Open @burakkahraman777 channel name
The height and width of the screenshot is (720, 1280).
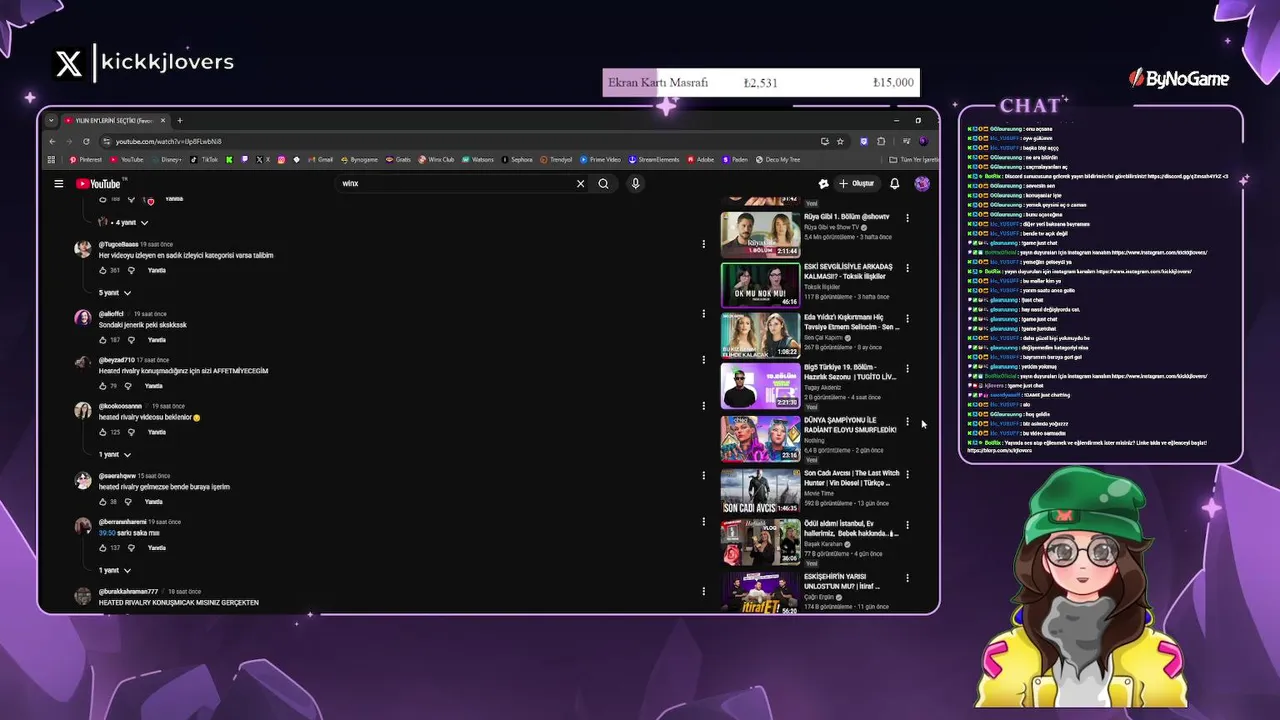pyautogui.click(x=129, y=592)
